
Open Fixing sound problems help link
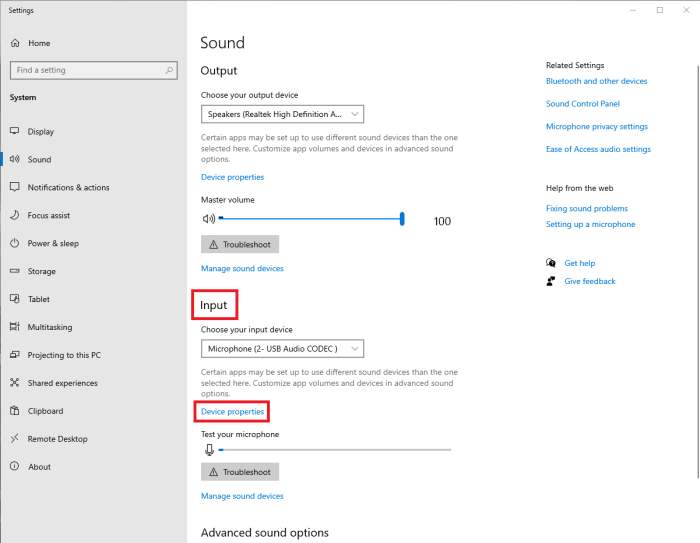587,209
